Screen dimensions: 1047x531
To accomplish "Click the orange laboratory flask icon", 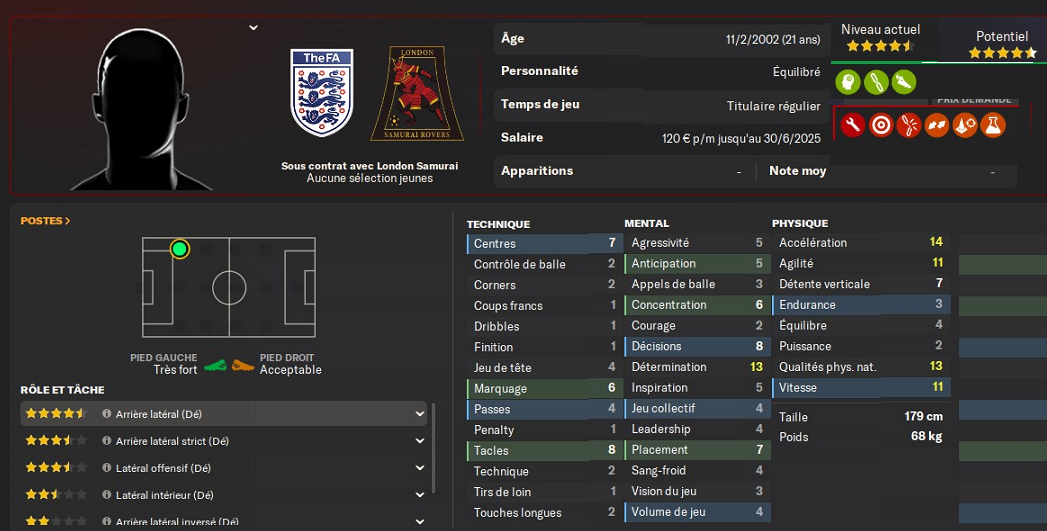I will pyautogui.click(x=993, y=125).
